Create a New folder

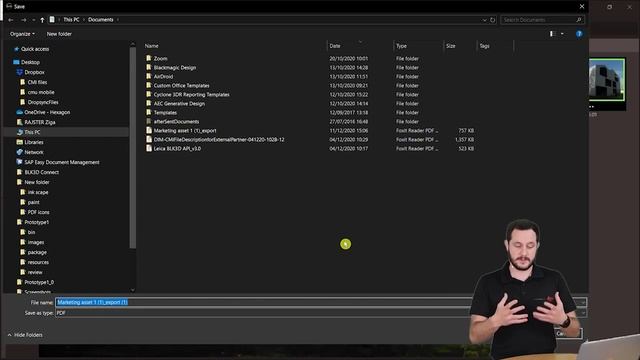[x=59, y=34]
